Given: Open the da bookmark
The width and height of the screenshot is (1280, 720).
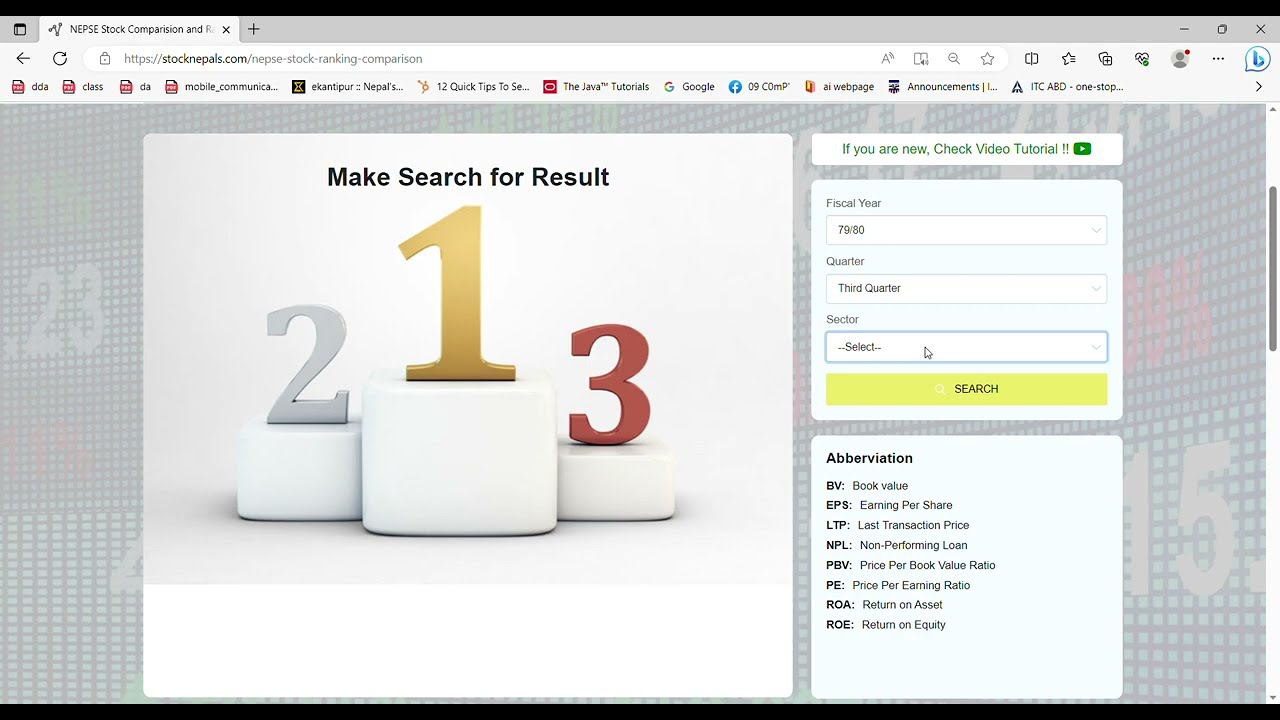Looking at the screenshot, I should (x=135, y=87).
